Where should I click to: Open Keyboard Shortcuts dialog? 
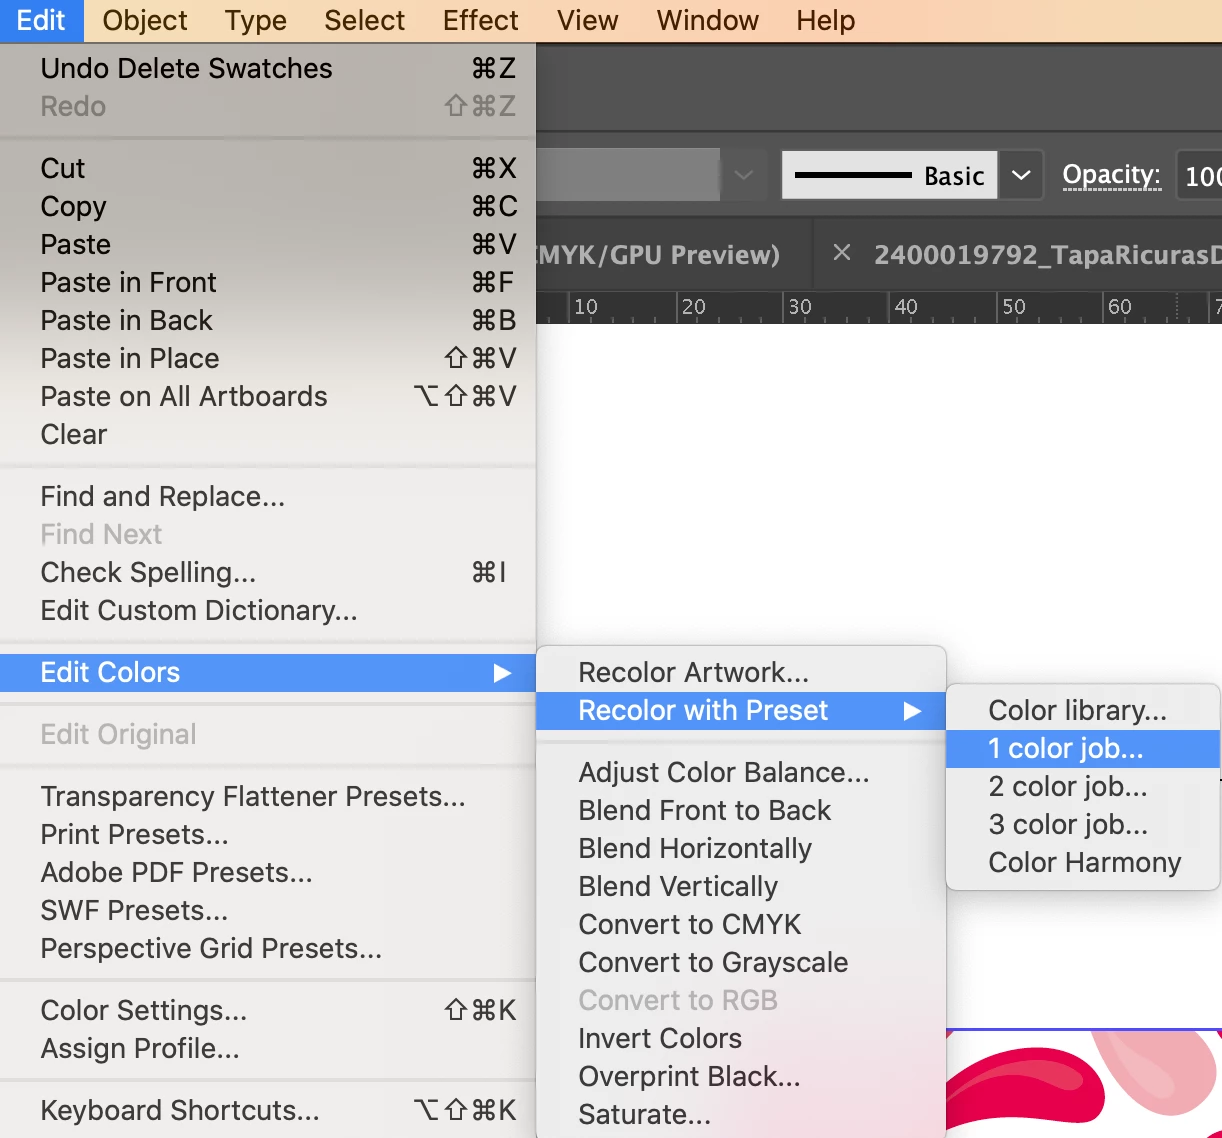click(x=268, y=1110)
